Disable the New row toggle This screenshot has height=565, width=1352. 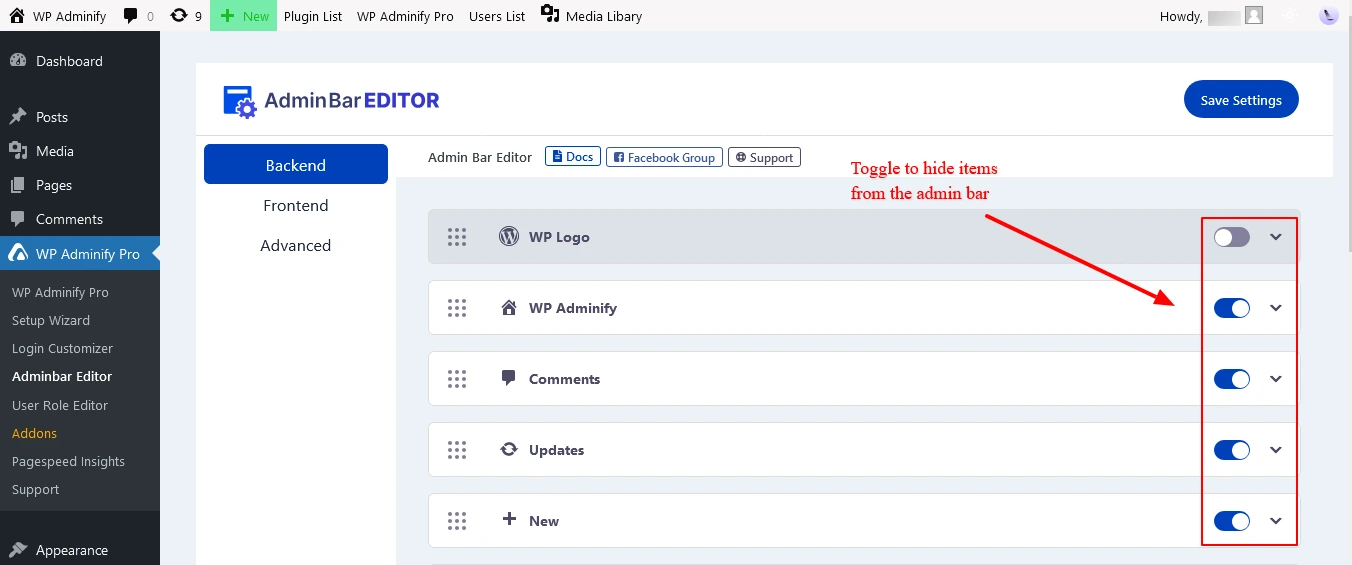[1232, 521]
